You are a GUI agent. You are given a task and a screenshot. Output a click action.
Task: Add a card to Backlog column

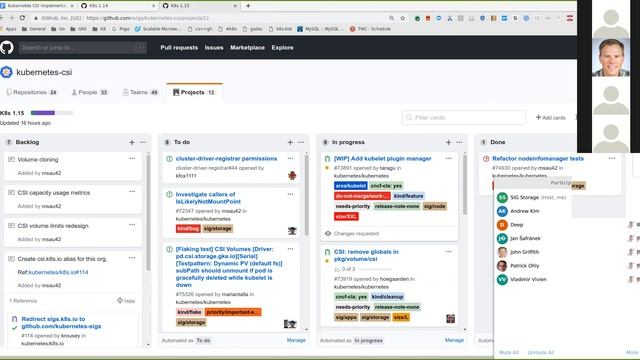click(132, 142)
